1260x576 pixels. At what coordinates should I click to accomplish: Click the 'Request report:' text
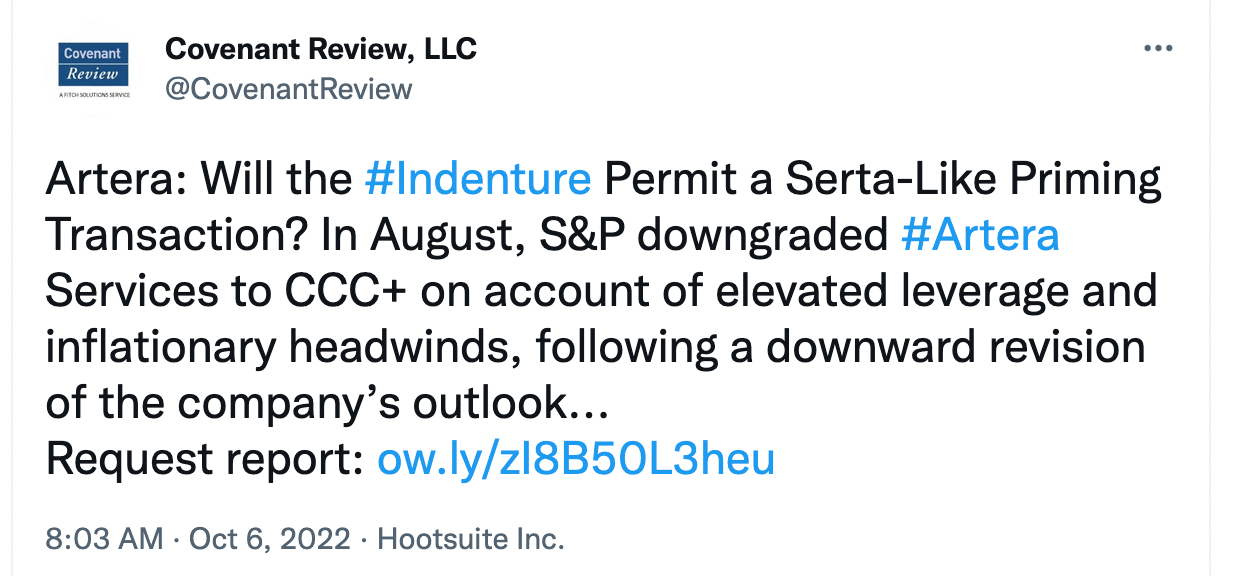pos(206,459)
